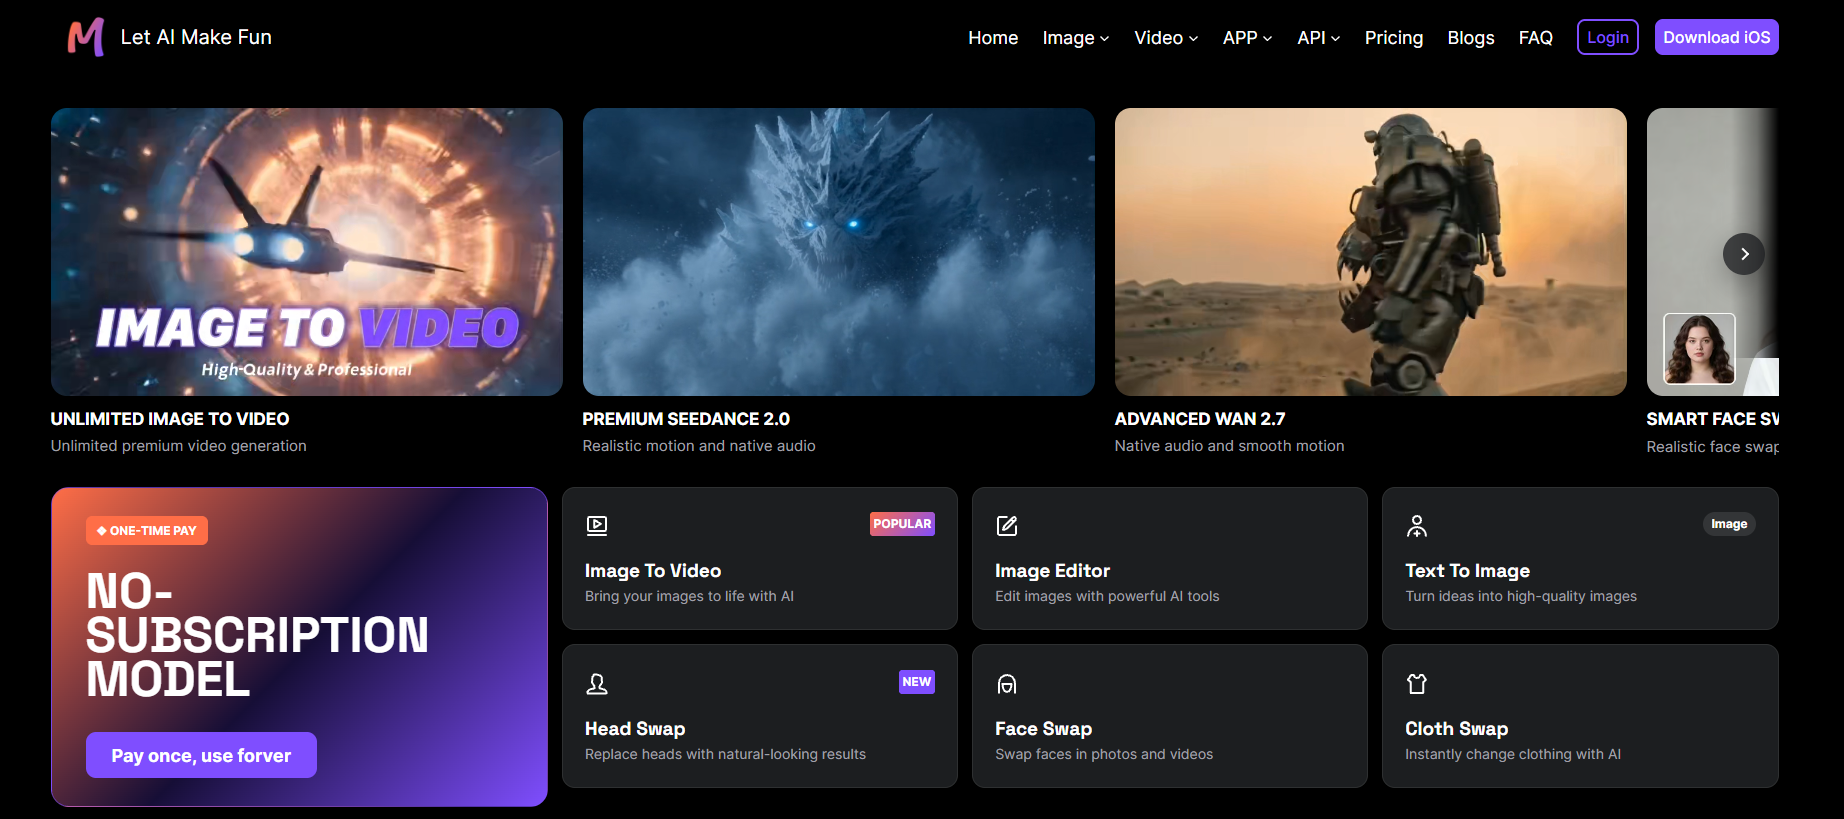1844x819 pixels.
Task: Go to the Pricing page
Action: point(1394,38)
